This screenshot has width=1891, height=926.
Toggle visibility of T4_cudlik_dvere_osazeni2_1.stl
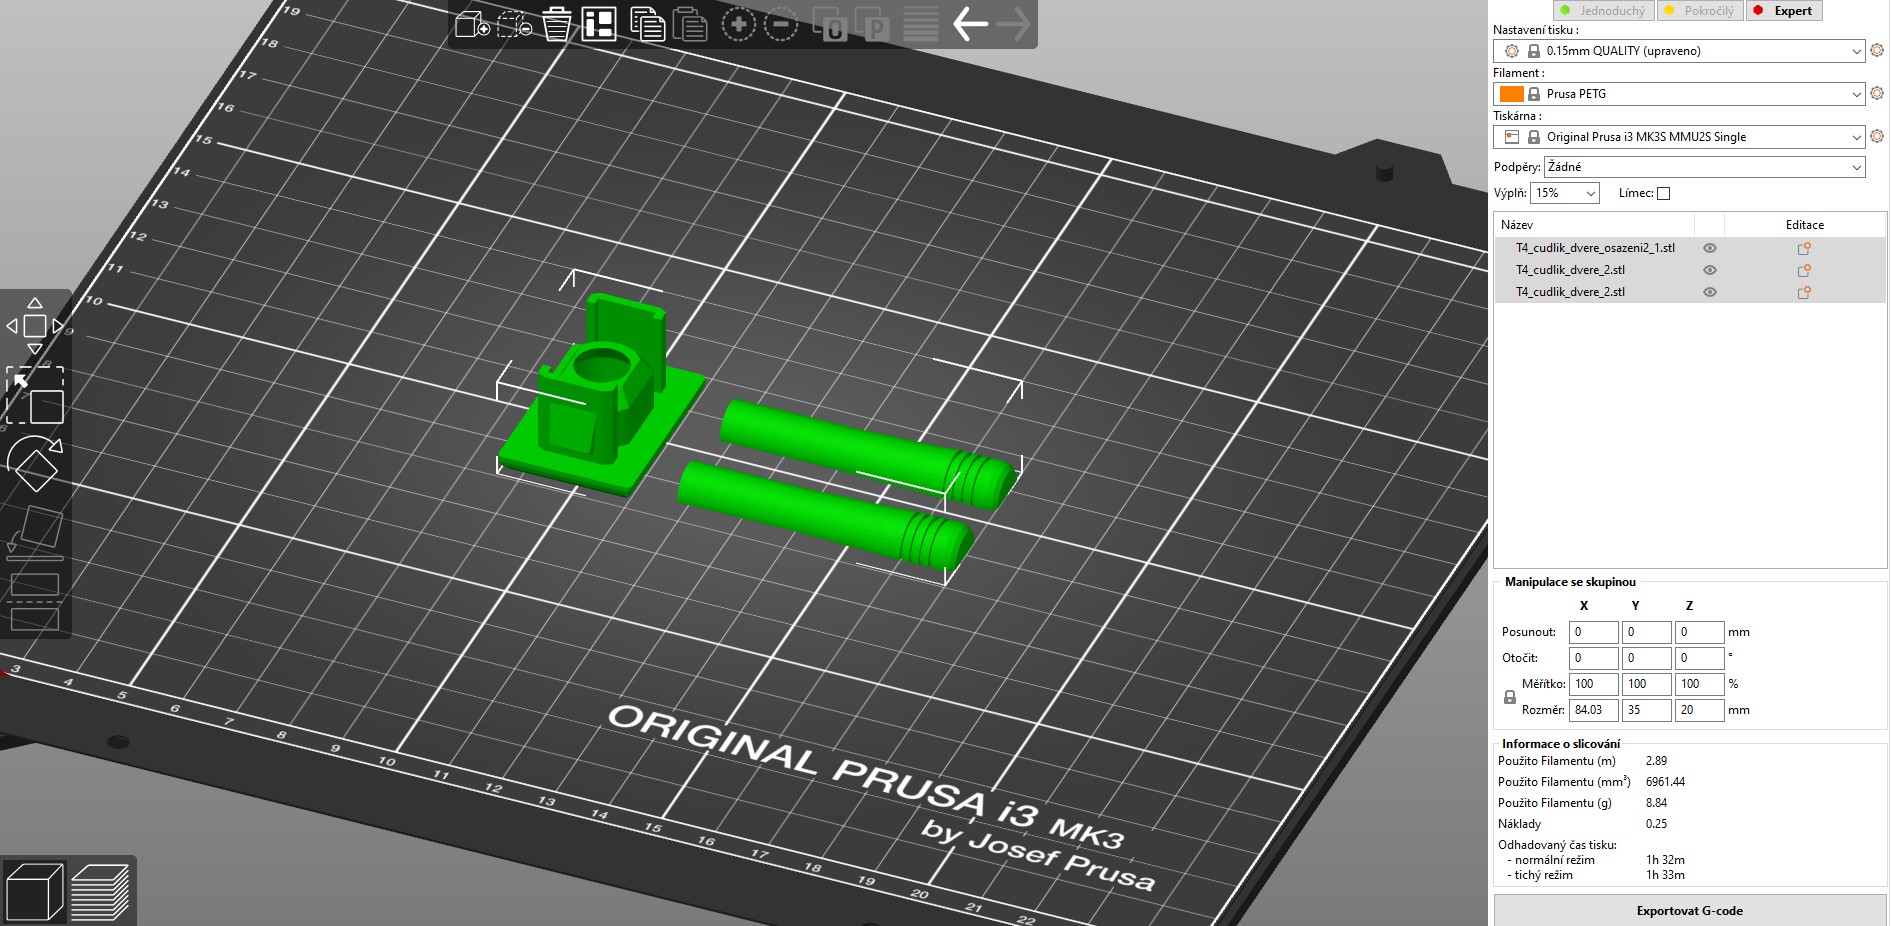[1710, 248]
